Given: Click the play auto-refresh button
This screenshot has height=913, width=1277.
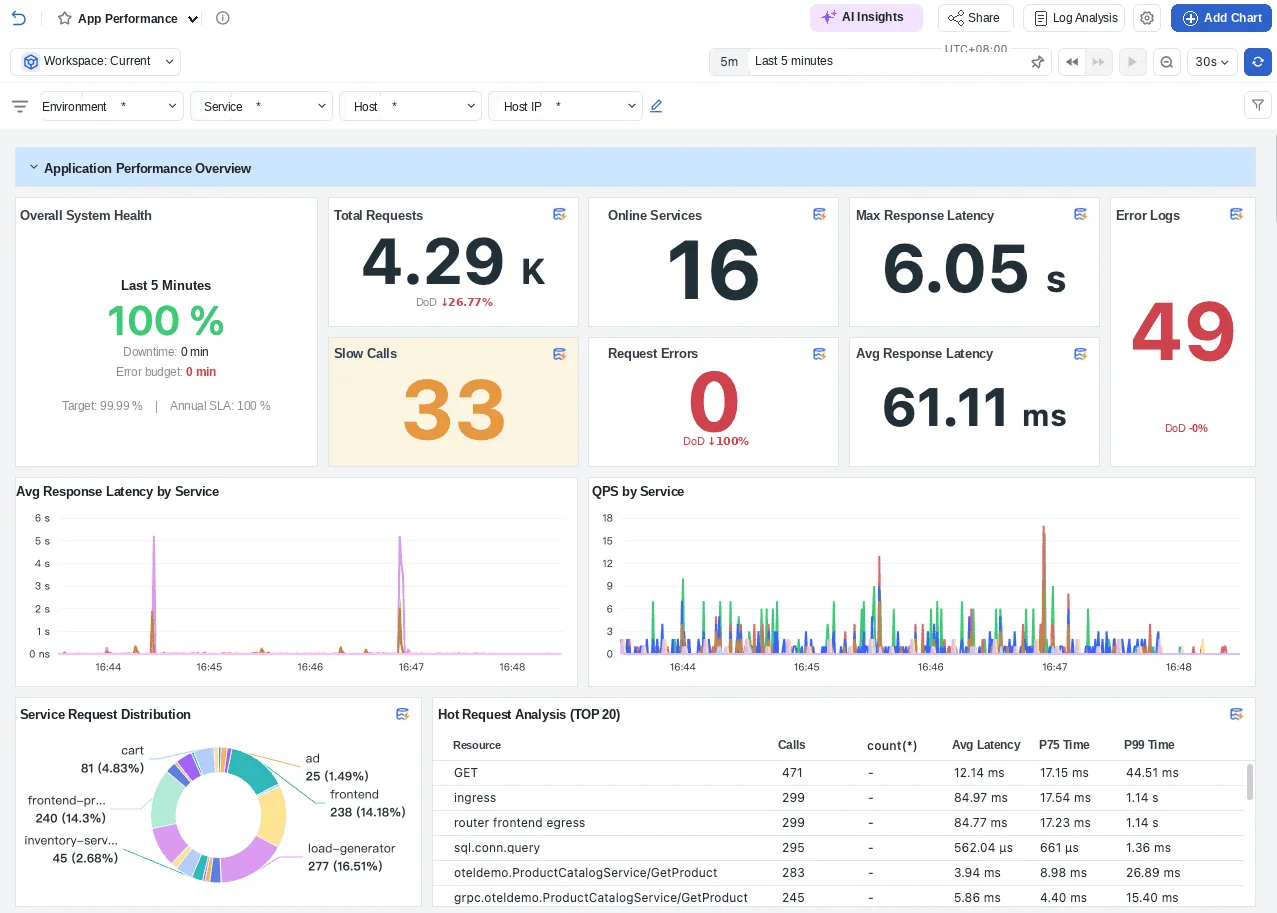Looking at the screenshot, I should (1132, 62).
